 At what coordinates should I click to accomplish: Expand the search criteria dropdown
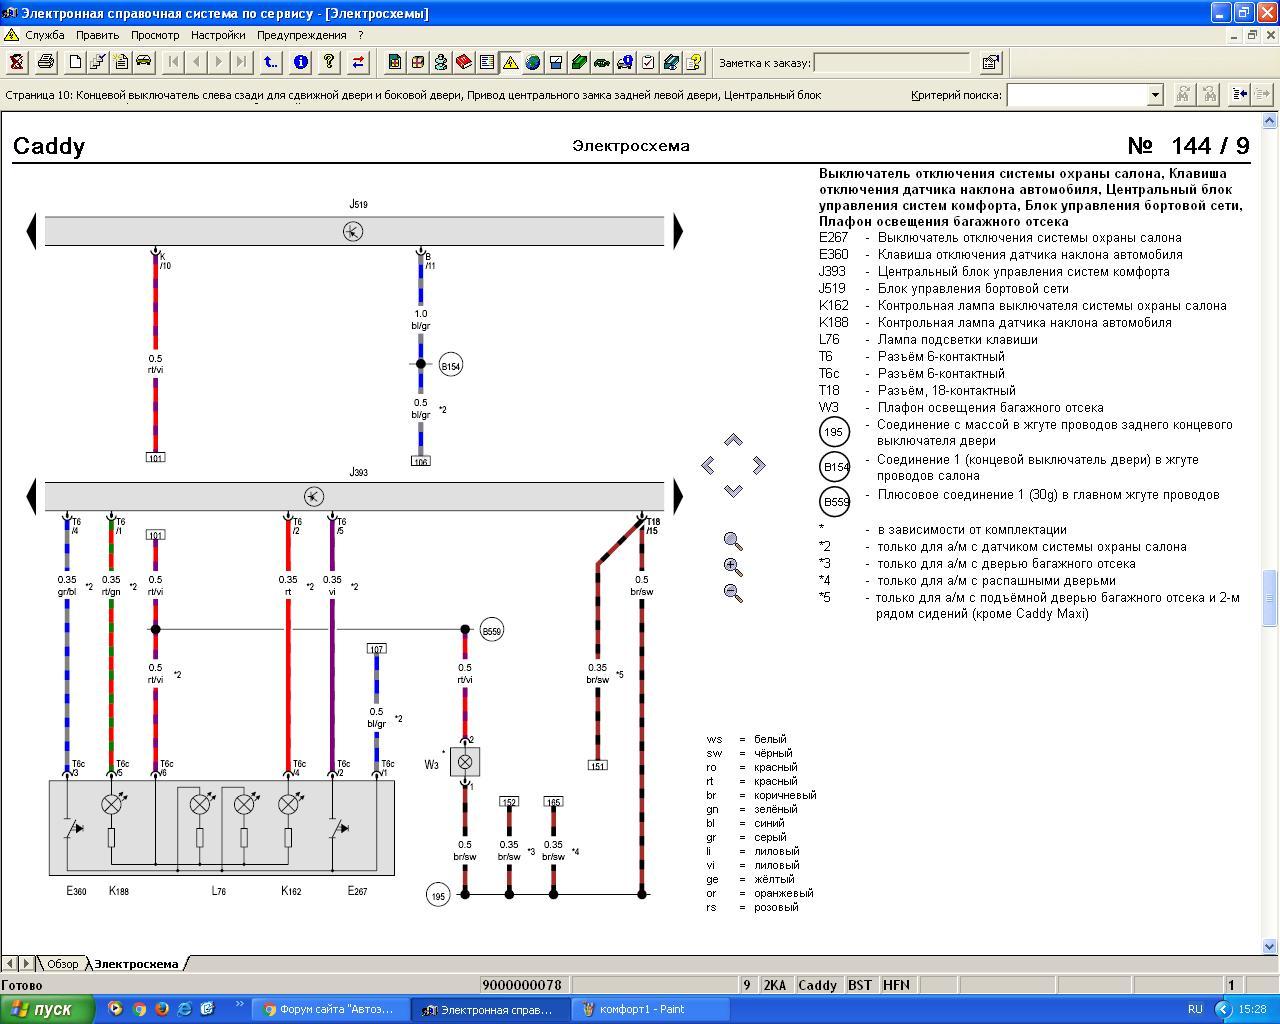(x=1155, y=95)
